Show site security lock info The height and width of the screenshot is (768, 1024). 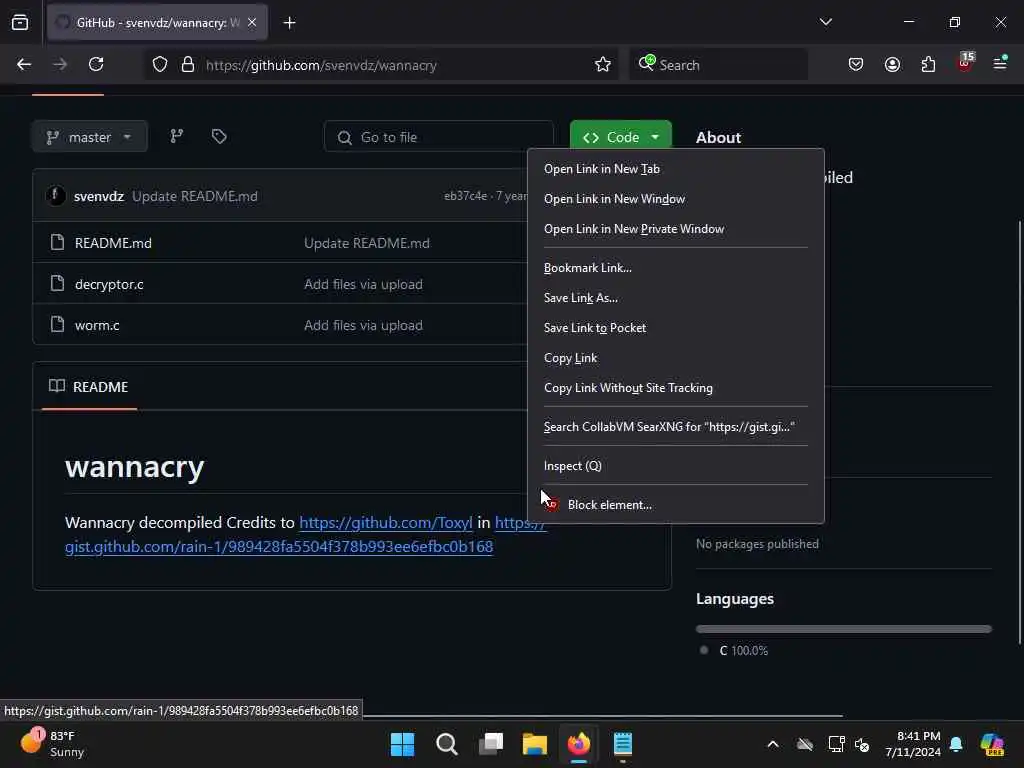[x=188, y=65]
